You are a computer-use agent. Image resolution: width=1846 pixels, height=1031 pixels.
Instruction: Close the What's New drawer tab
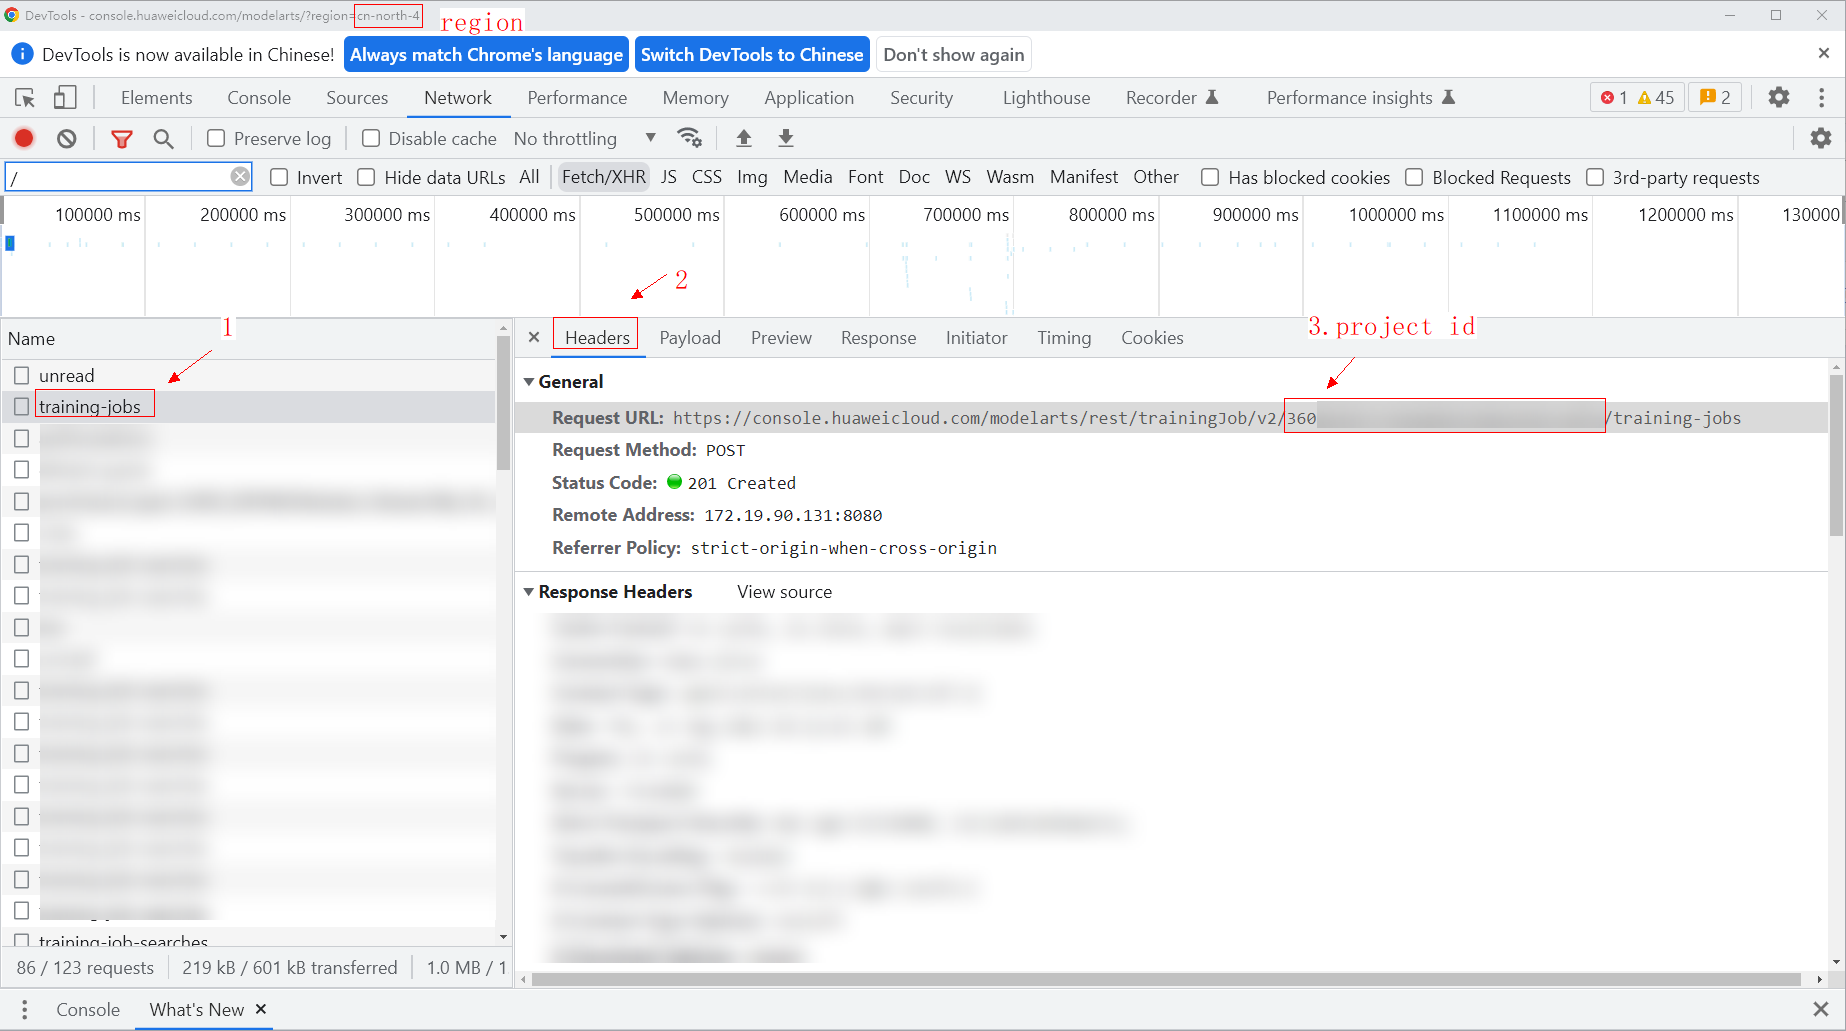coord(261,1009)
